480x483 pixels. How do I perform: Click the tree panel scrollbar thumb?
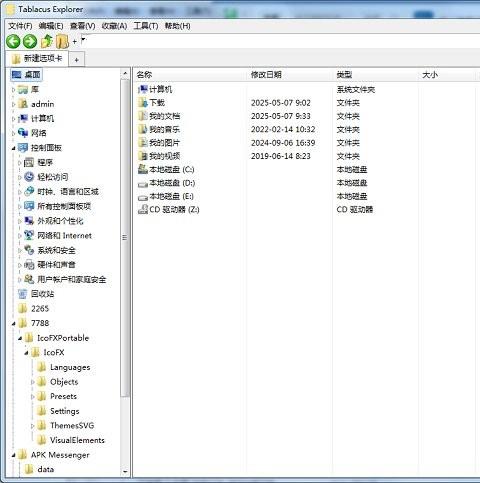pos(125,238)
